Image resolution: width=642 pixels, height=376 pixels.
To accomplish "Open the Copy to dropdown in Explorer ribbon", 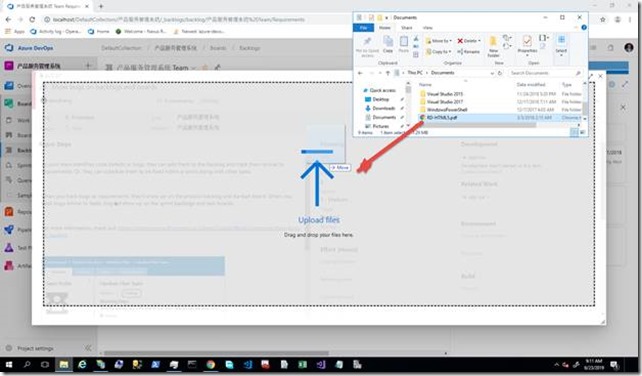I will pos(439,52).
